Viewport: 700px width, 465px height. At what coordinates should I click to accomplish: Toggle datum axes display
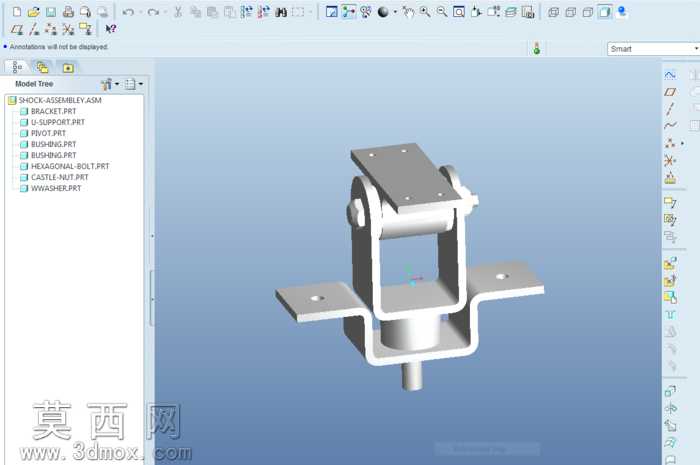(x=34, y=29)
